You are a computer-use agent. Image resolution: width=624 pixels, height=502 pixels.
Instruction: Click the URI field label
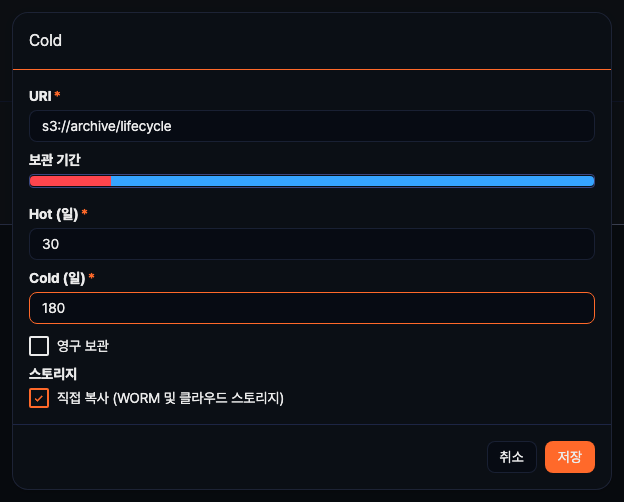click(x=40, y=95)
